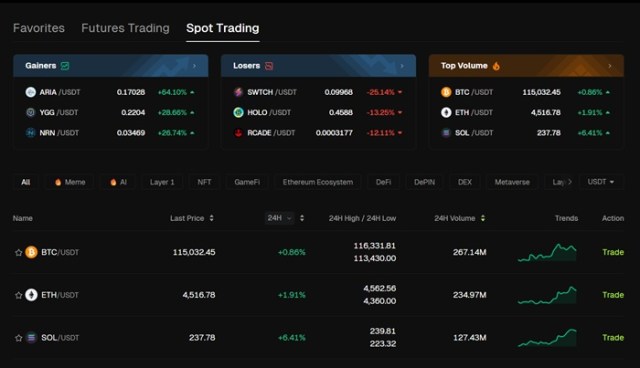Filter by NFT category
Screen dimensions: 640x368
(x=204, y=182)
